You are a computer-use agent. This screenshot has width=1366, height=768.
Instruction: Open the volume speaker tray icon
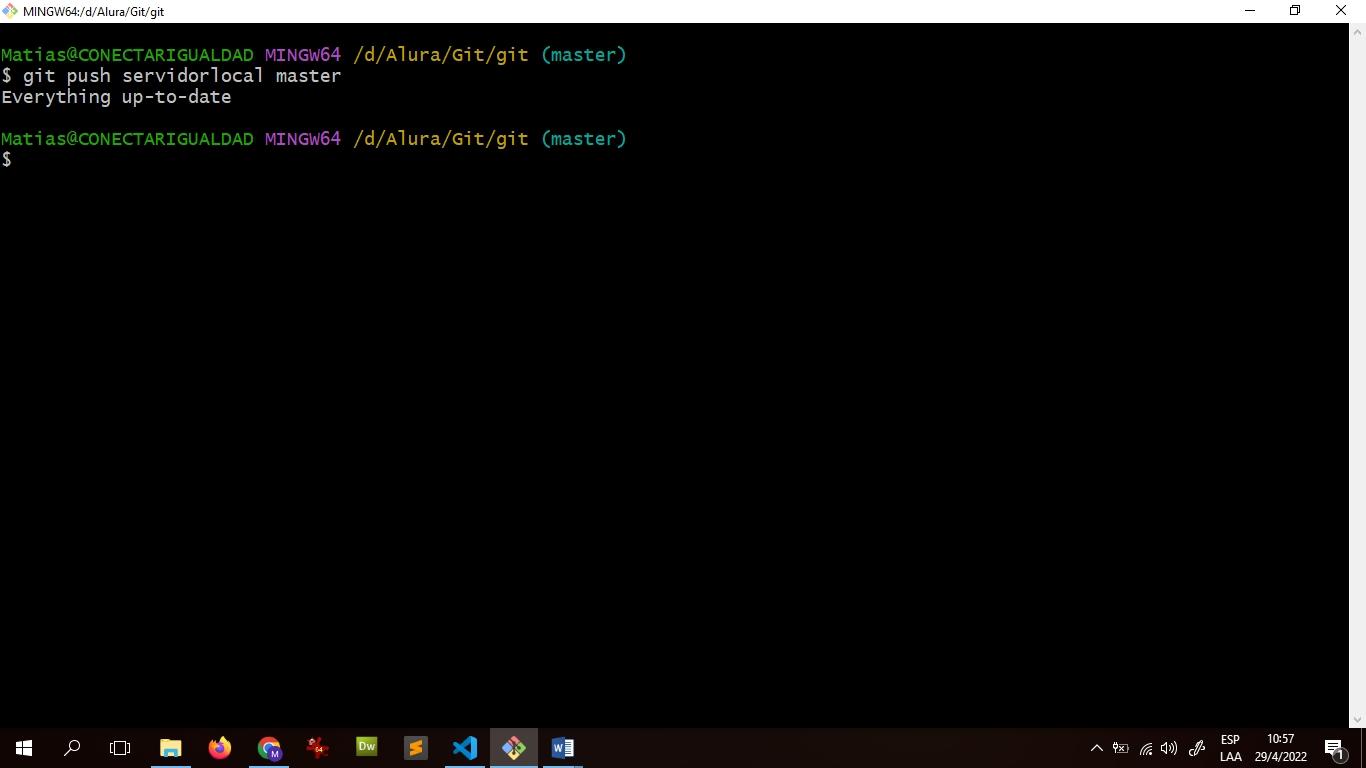[x=1169, y=748]
